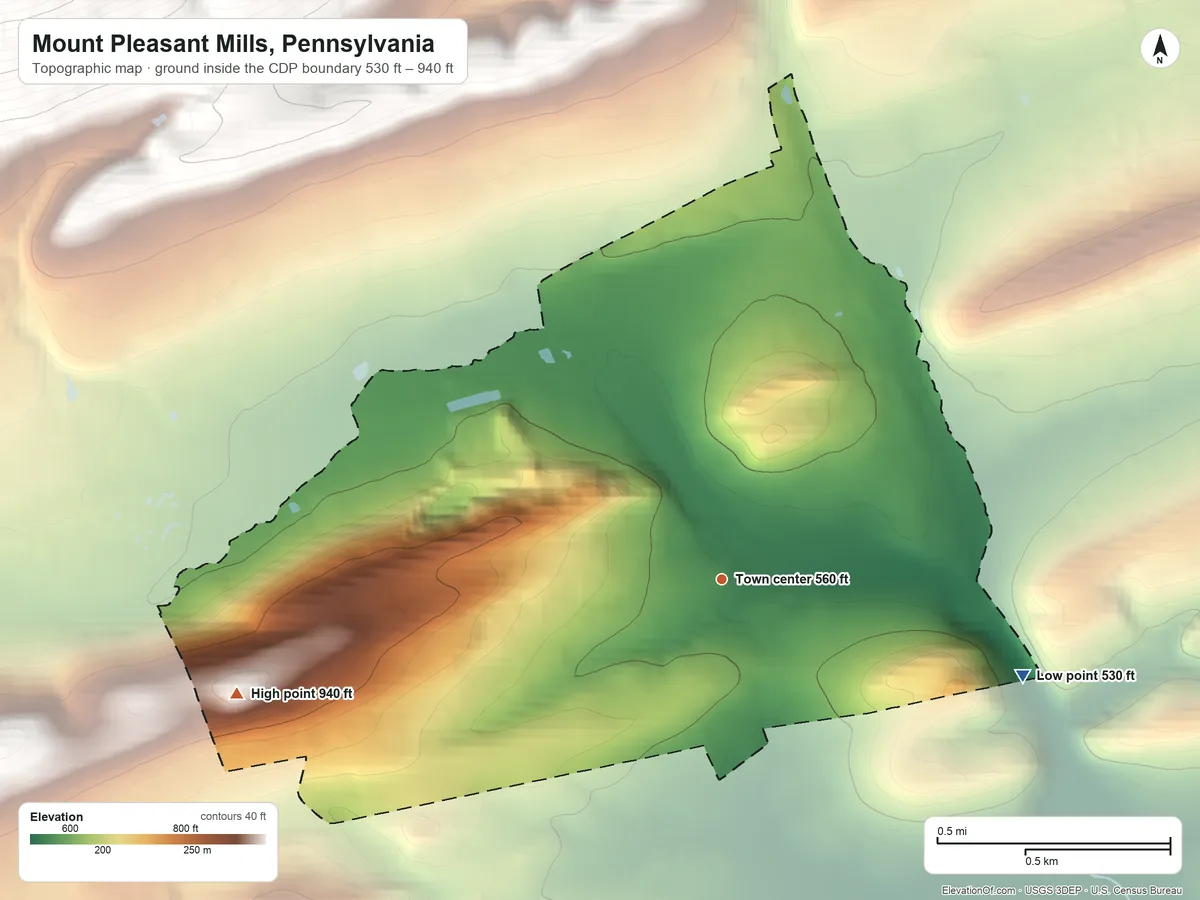Click the '800 ft' legend tick label
The height and width of the screenshot is (900, 1200).
coord(185,828)
